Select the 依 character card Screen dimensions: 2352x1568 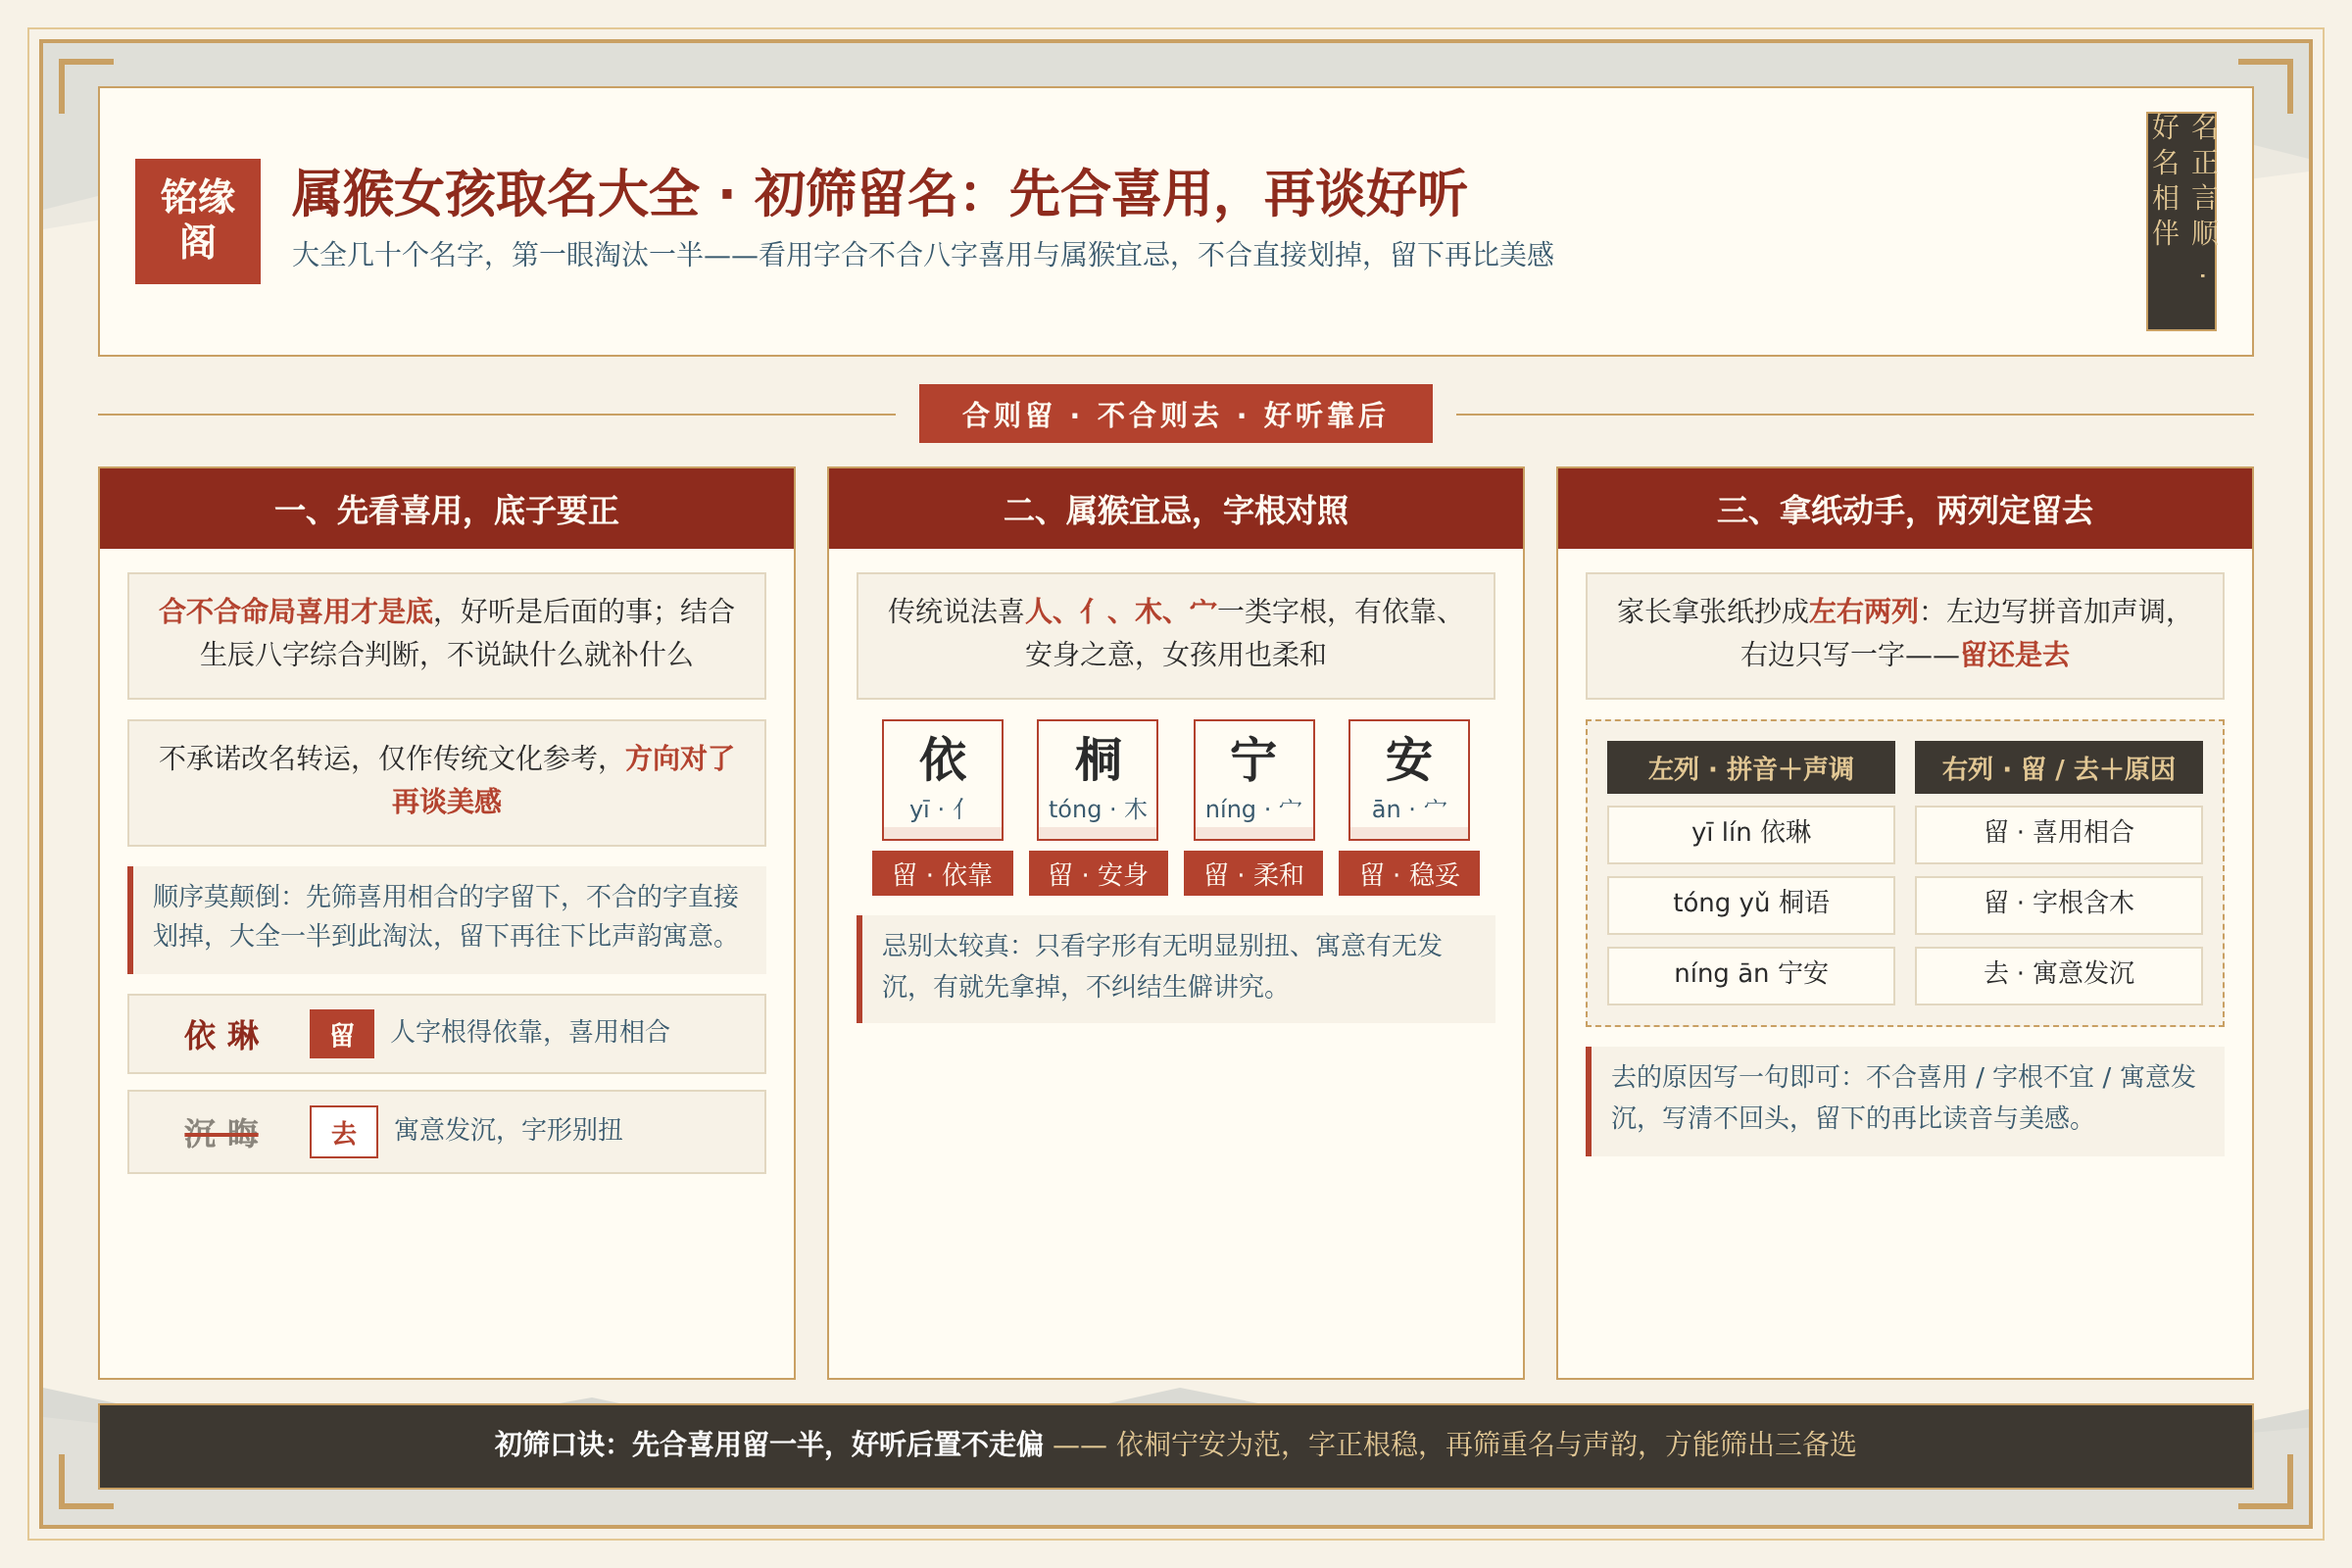coord(942,780)
